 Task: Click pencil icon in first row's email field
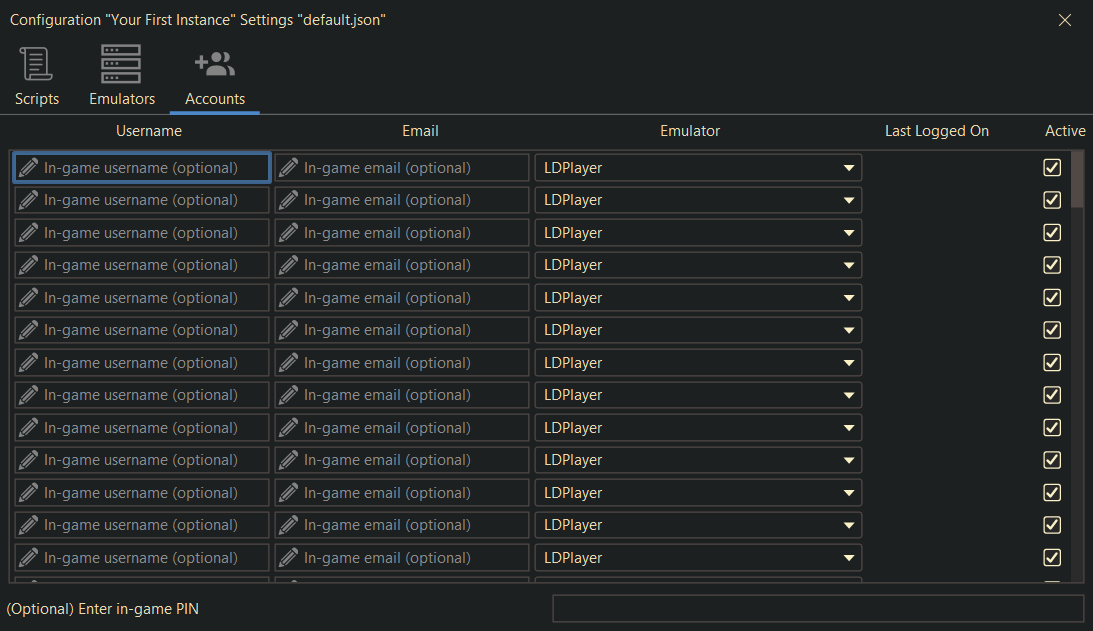click(x=289, y=167)
